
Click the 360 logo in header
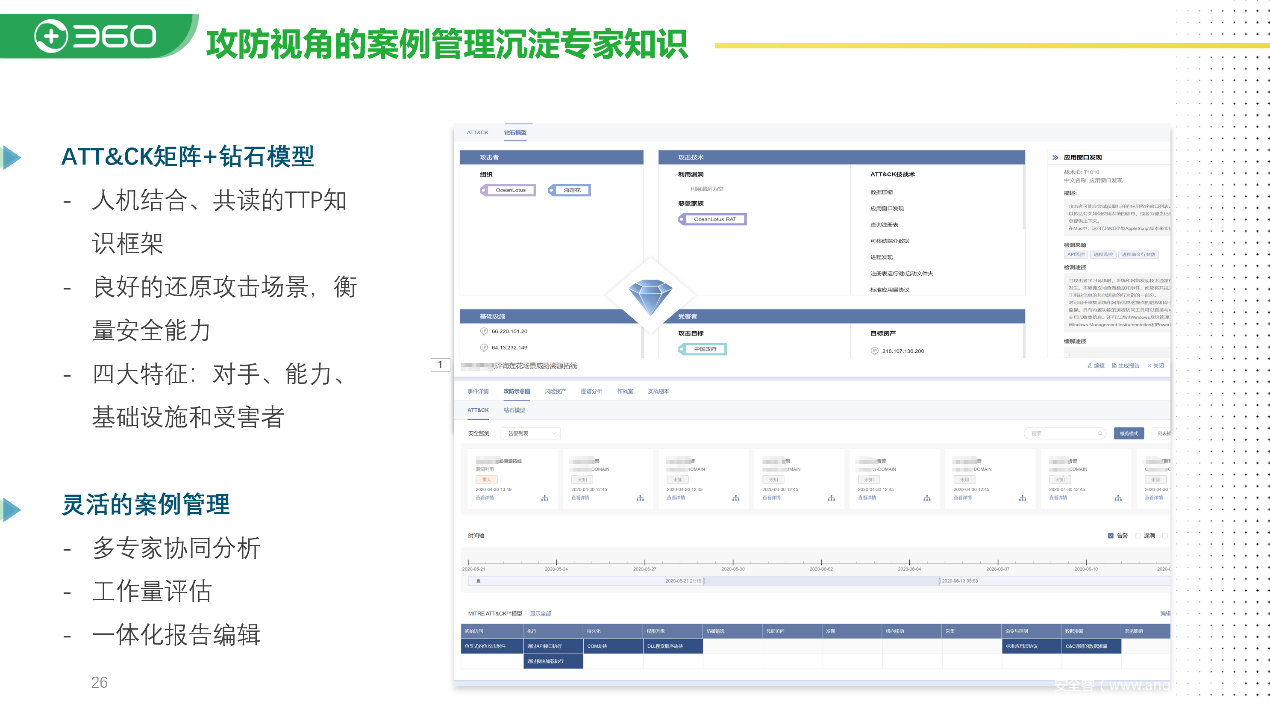[96, 36]
